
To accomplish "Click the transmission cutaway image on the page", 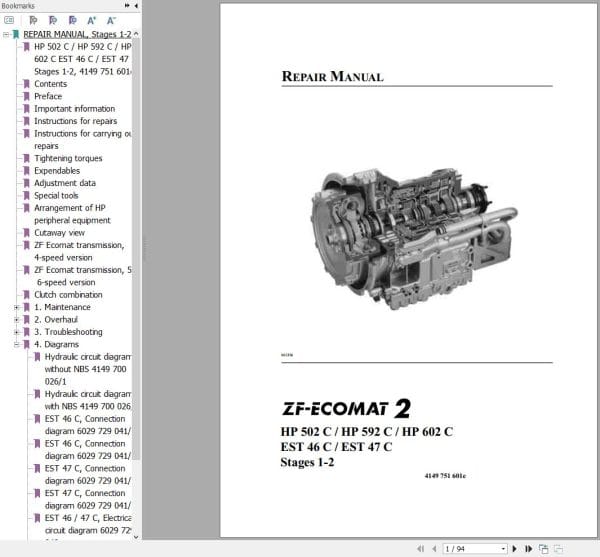I will point(415,239).
